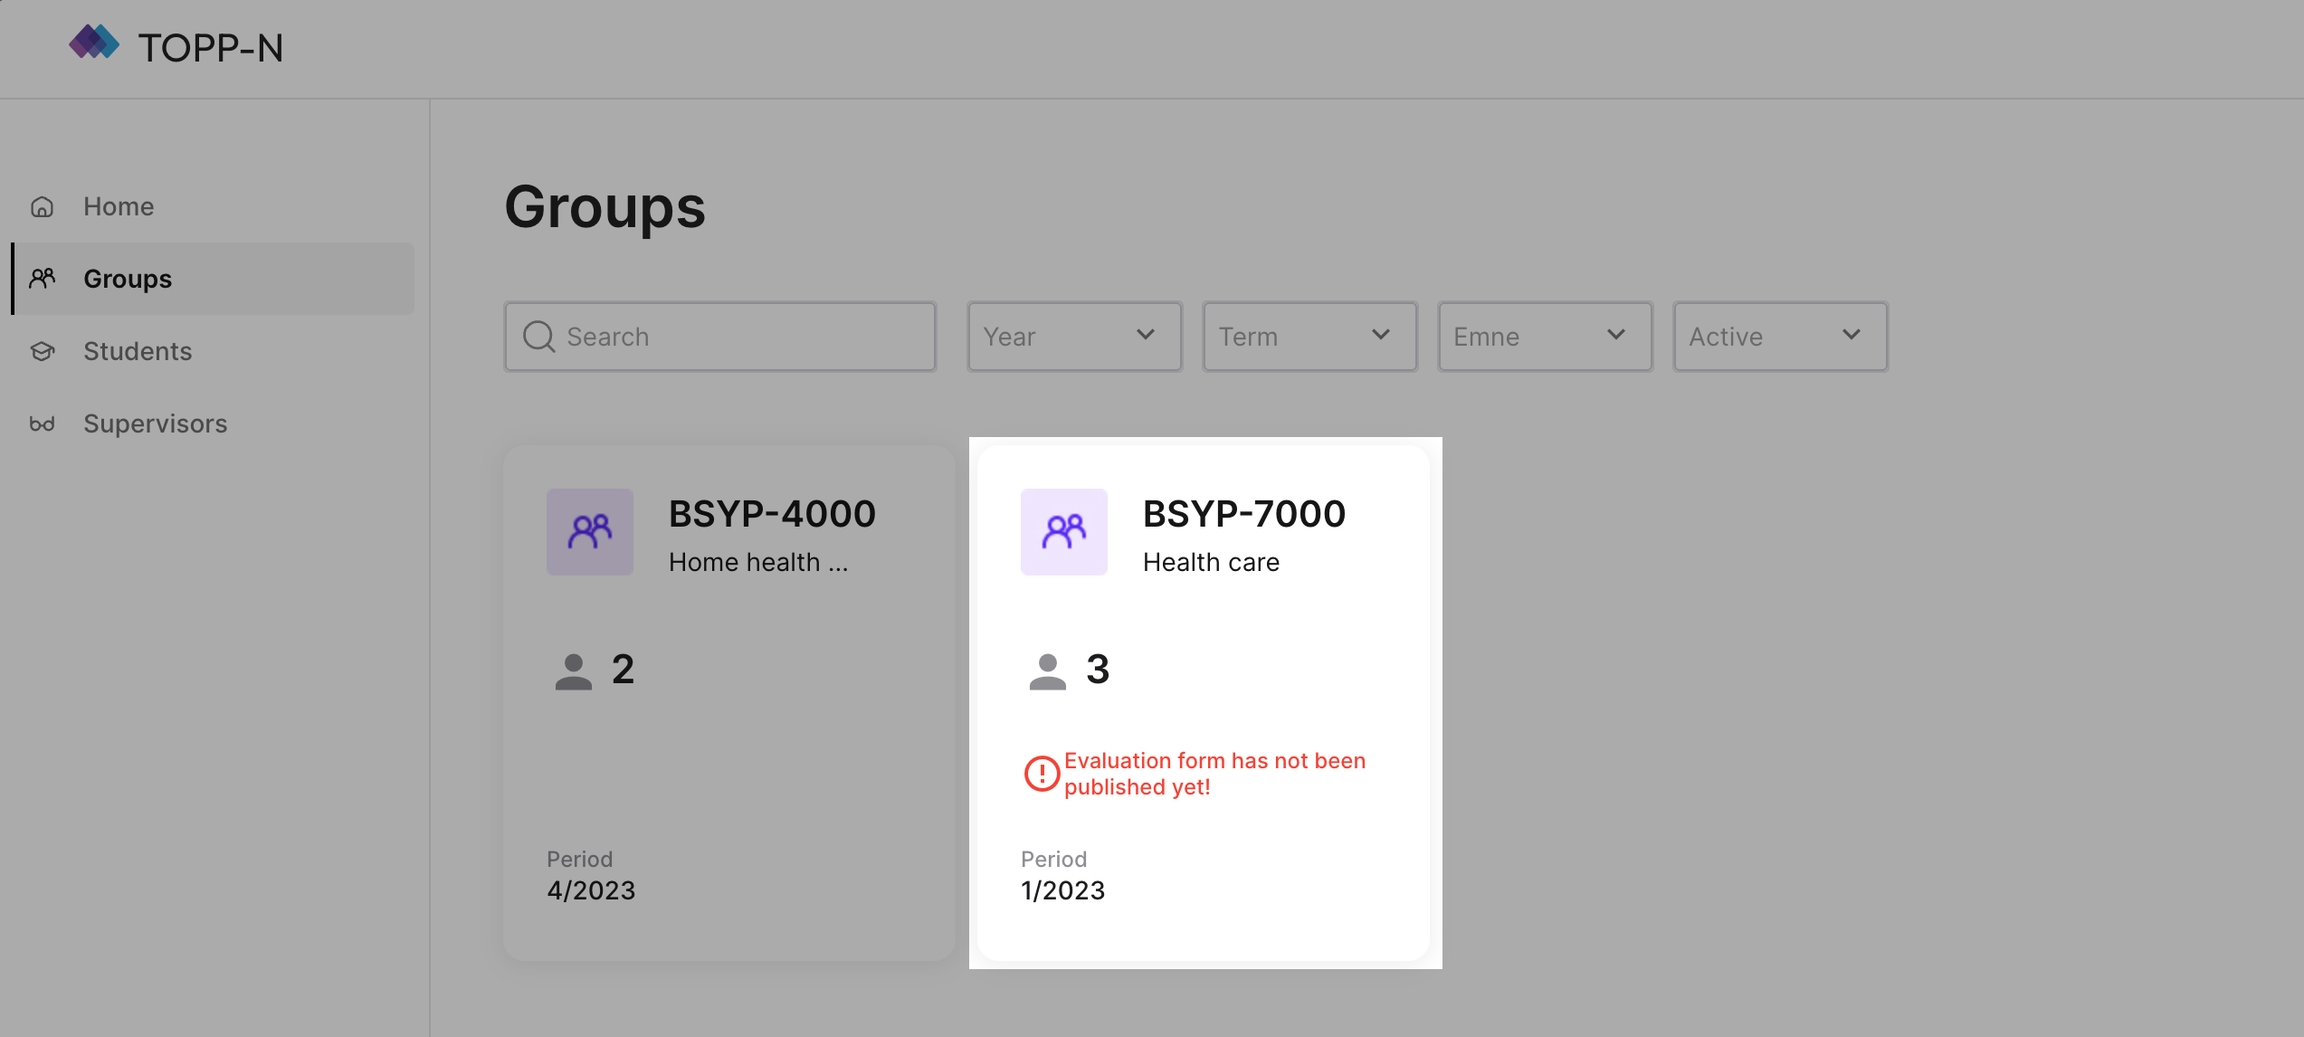This screenshot has width=2304, height=1037.
Task: Click the Students graduation cap icon
Action: [x=42, y=351]
